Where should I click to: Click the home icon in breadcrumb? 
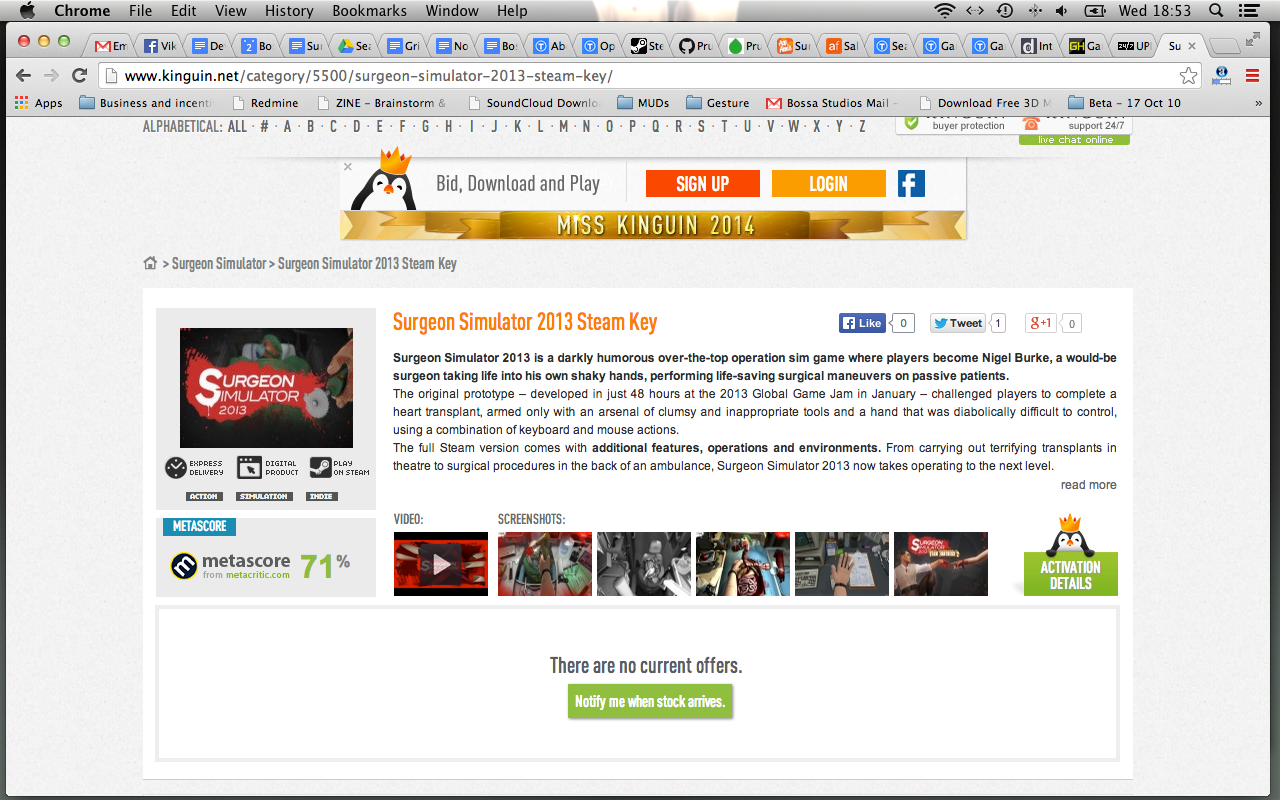pyautogui.click(x=150, y=264)
